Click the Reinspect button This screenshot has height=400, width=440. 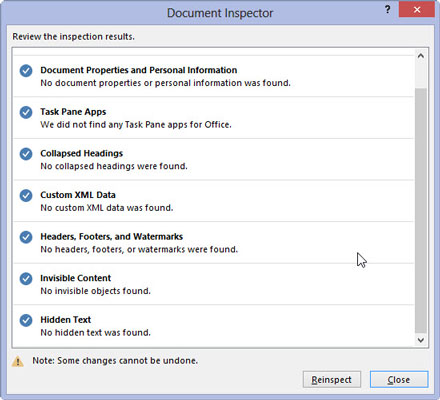click(x=332, y=380)
